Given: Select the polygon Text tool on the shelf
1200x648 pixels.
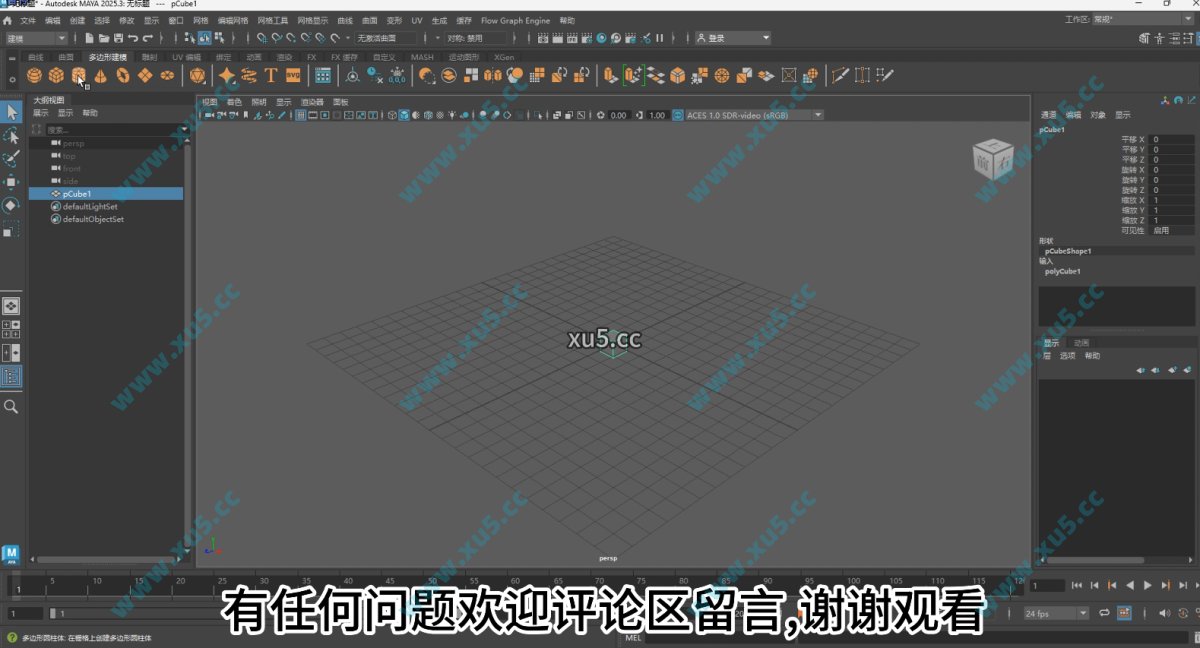Looking at the screenshot, I should 271,74.
